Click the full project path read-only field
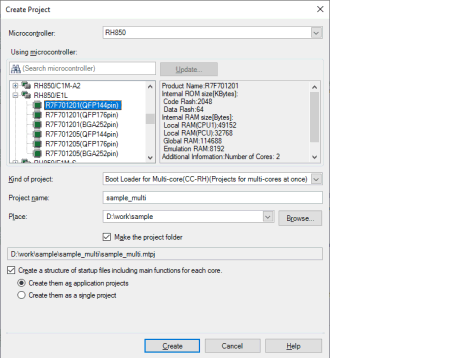 coord(165,254)
